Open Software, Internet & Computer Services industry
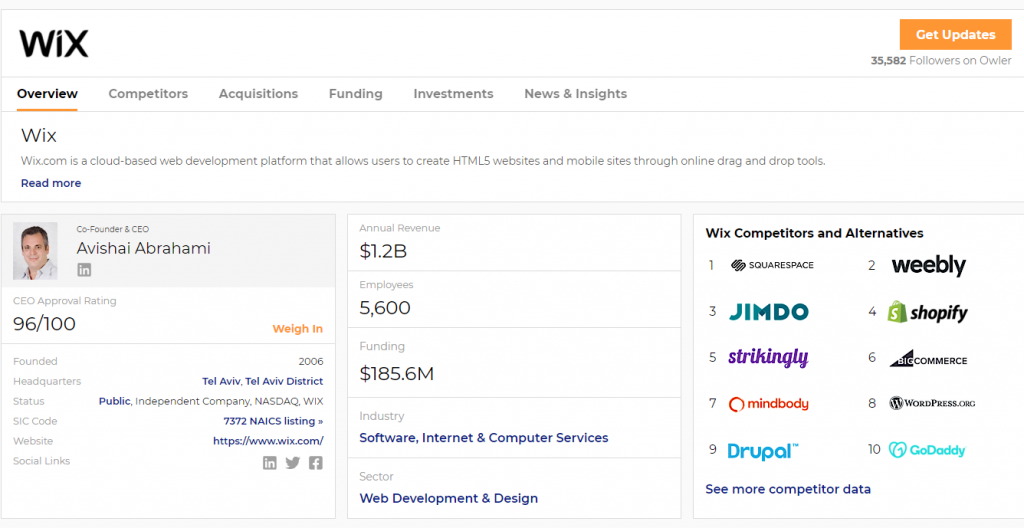1024x528 pixels. [x=483, y=438]
